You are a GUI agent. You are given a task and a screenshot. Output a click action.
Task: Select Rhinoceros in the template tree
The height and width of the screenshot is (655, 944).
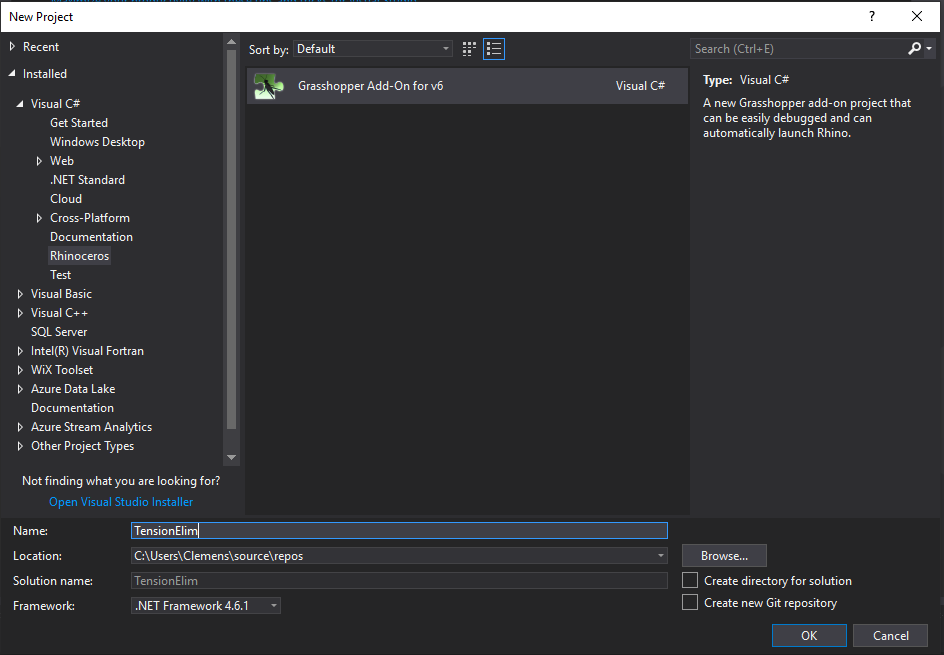point(80,256)
